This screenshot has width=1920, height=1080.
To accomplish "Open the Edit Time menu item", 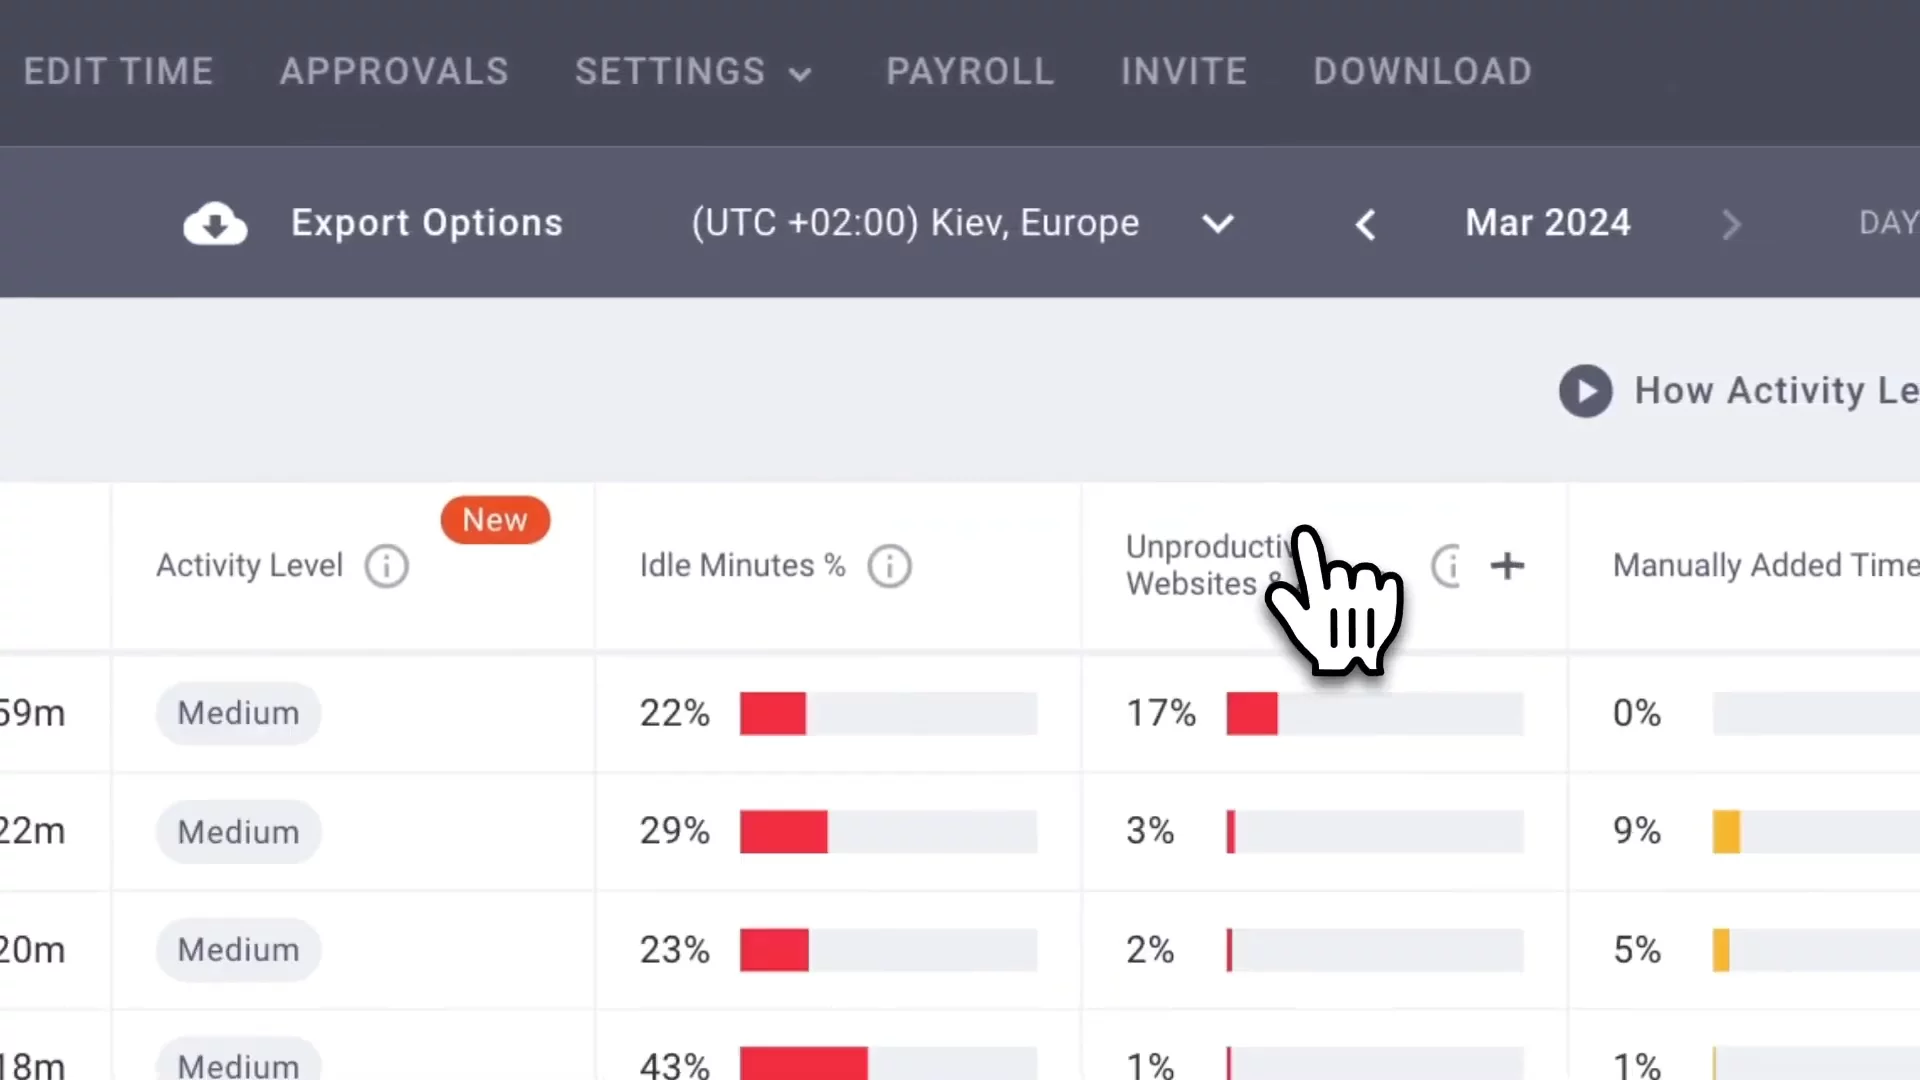I will coord(118,72).
